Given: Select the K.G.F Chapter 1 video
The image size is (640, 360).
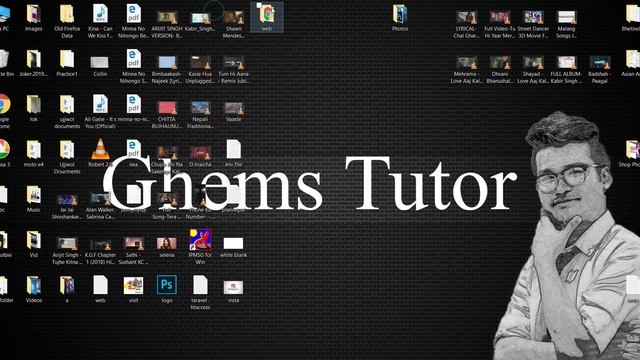Looking at the screenshot, I should 100,244.
